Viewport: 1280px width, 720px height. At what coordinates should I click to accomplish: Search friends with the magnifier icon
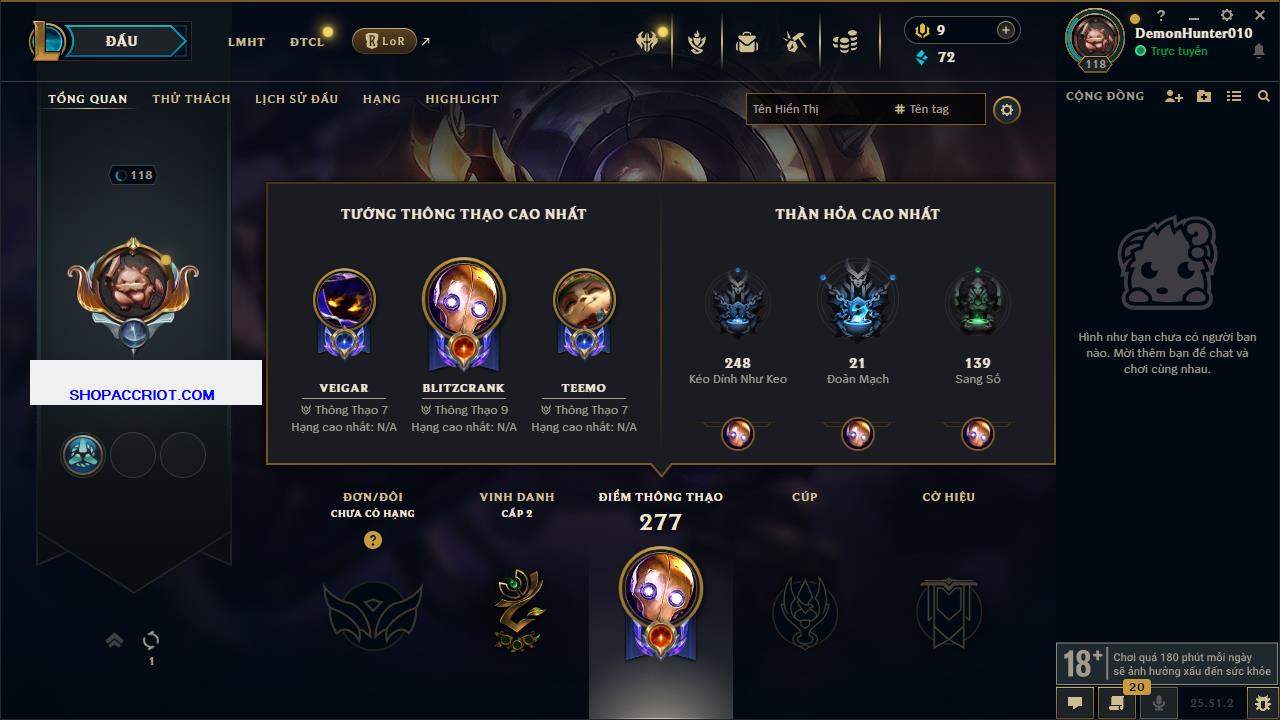tap(1264, 96)
